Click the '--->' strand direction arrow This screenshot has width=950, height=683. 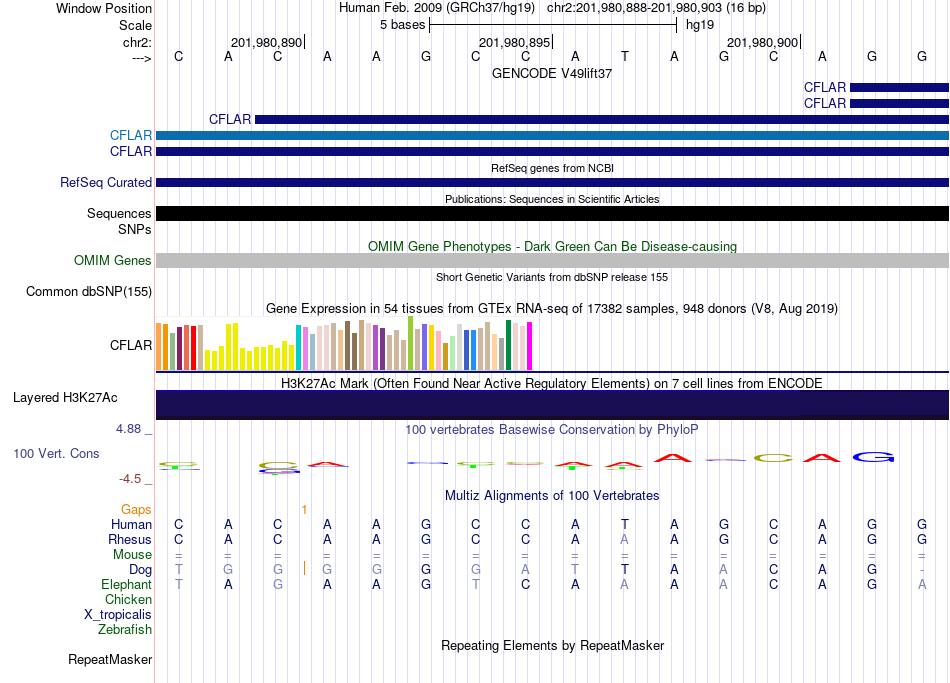click(x=141, y=58)
